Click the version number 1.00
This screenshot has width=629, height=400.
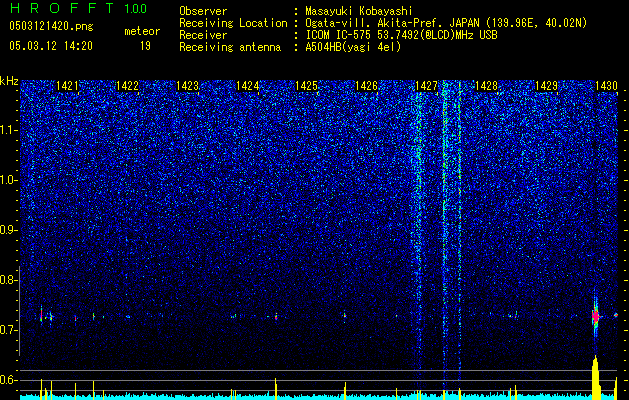[x=135, y=8]
